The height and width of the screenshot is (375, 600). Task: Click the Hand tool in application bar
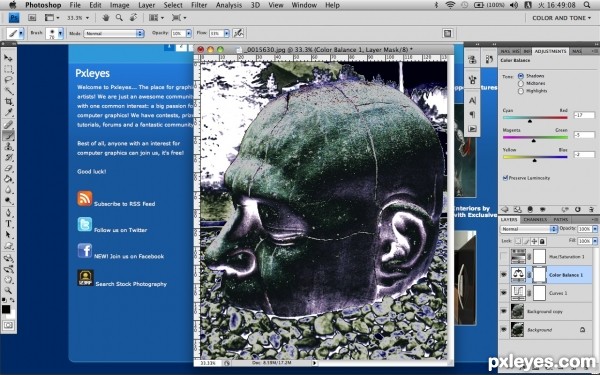pyautogui.click(x=106, y=18)
